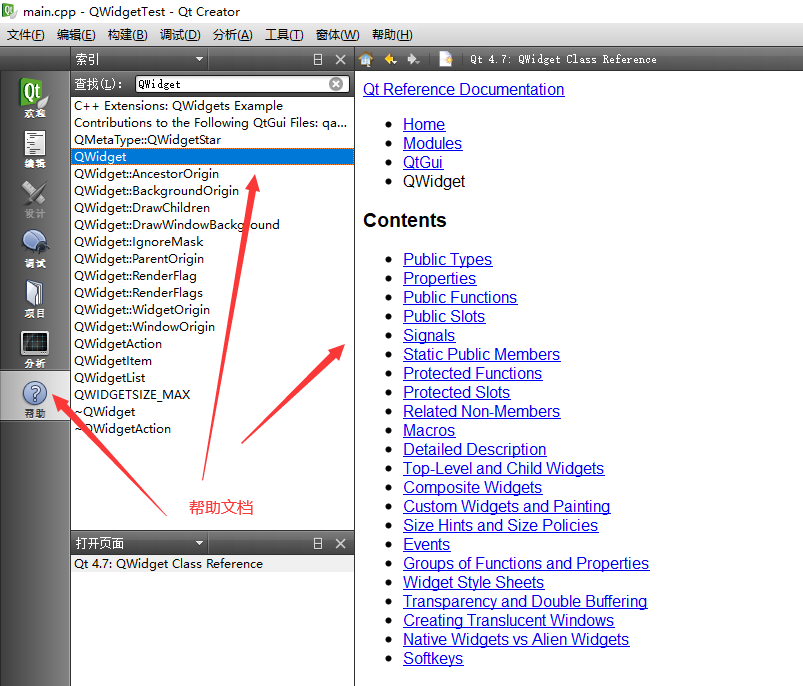Open the Help (帮助) menu
Viewport: 803px width, 686px height.
tap(392, 35)
